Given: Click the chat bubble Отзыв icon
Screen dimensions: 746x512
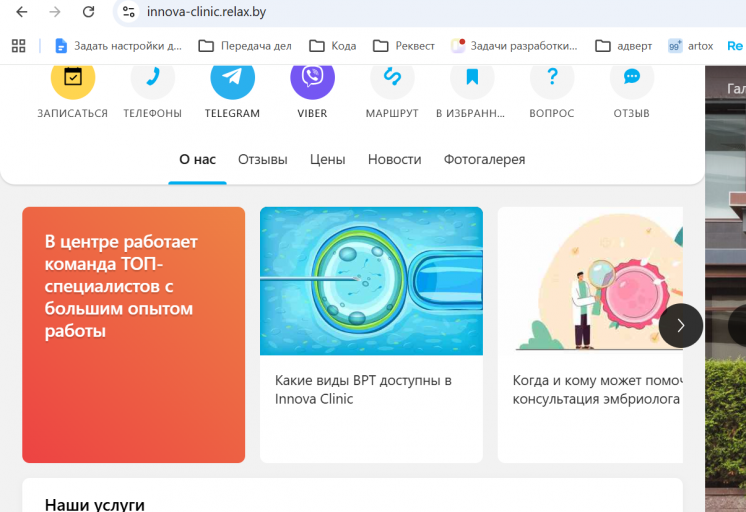Looking at the screenshot, I should (632, 78).
